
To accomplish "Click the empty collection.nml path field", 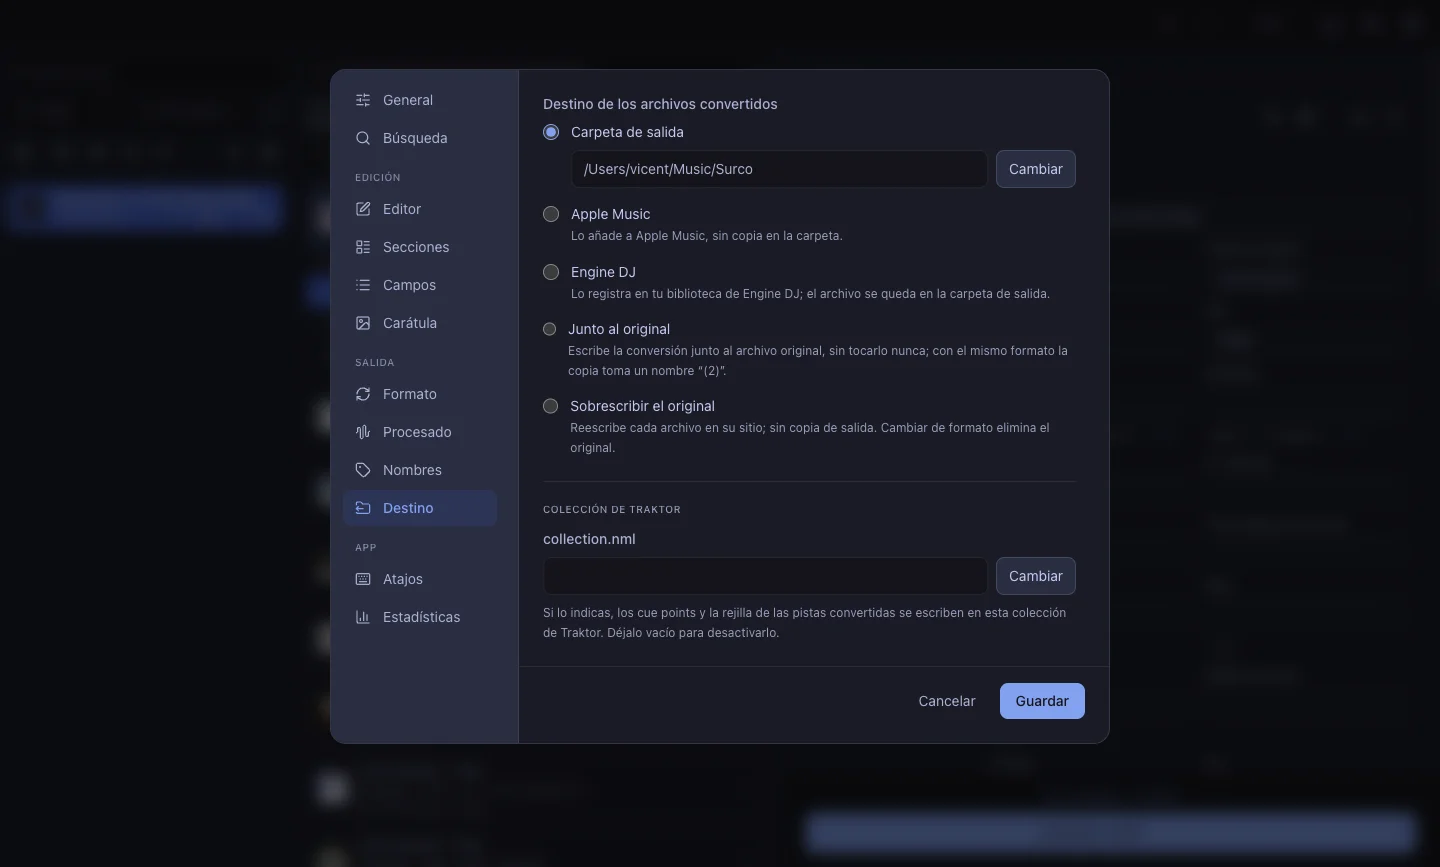I will [x=765, y=576].
